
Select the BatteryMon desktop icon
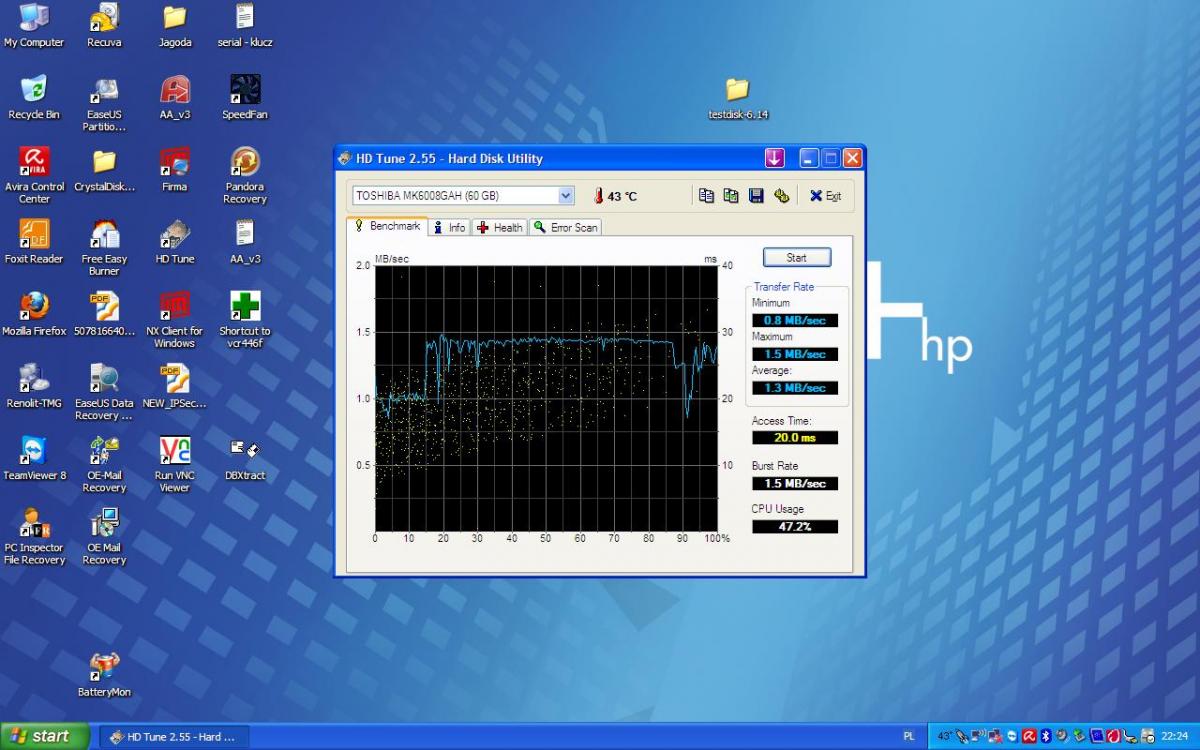pos(104,675)
